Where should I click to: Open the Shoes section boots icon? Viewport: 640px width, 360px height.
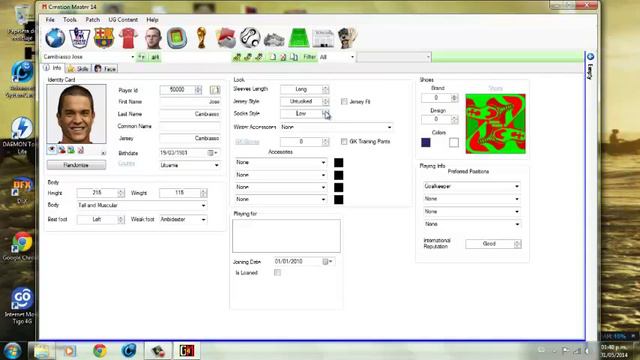[x=274, y=39]
